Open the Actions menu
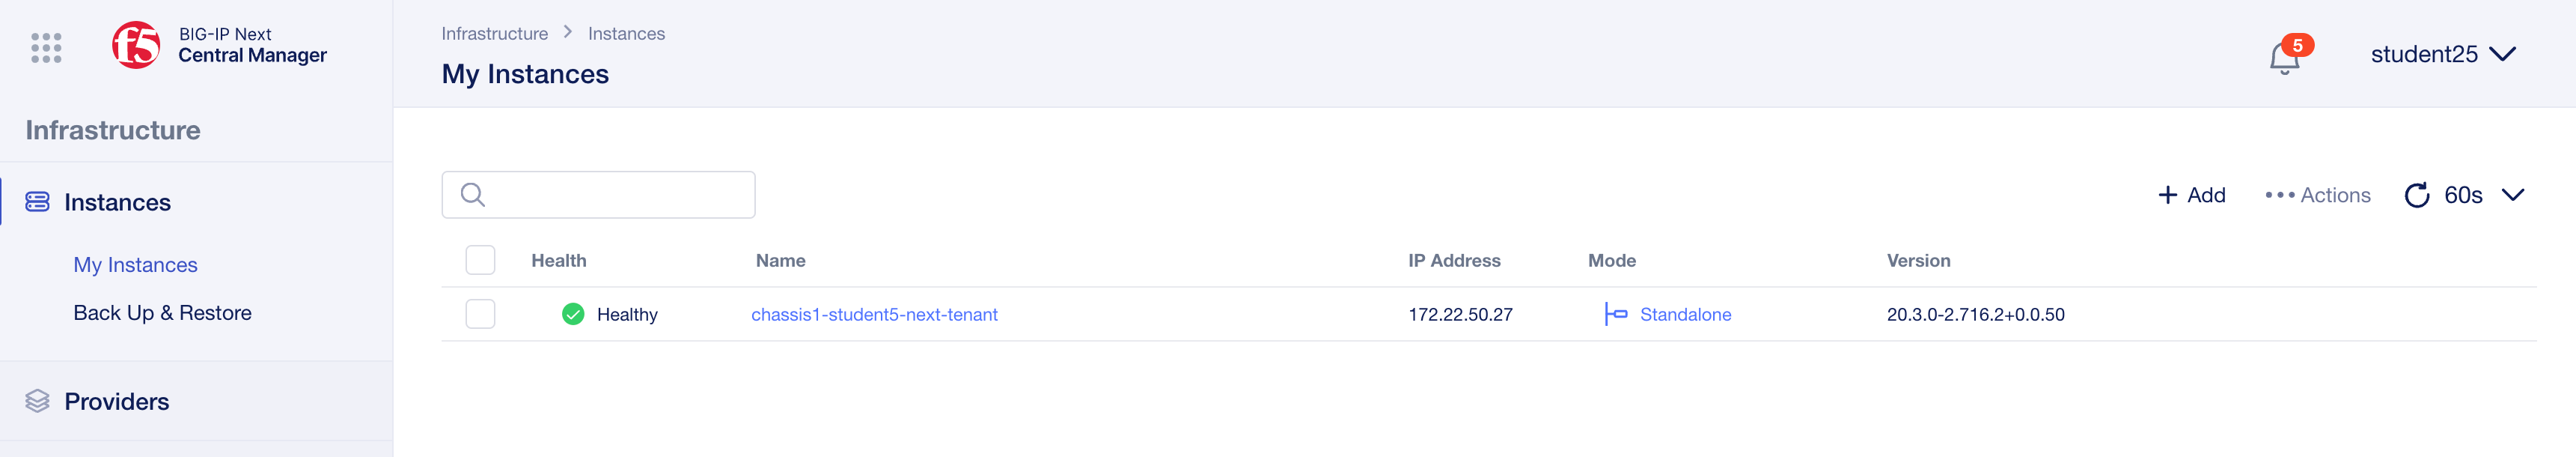 click(x=2317, y=195)
